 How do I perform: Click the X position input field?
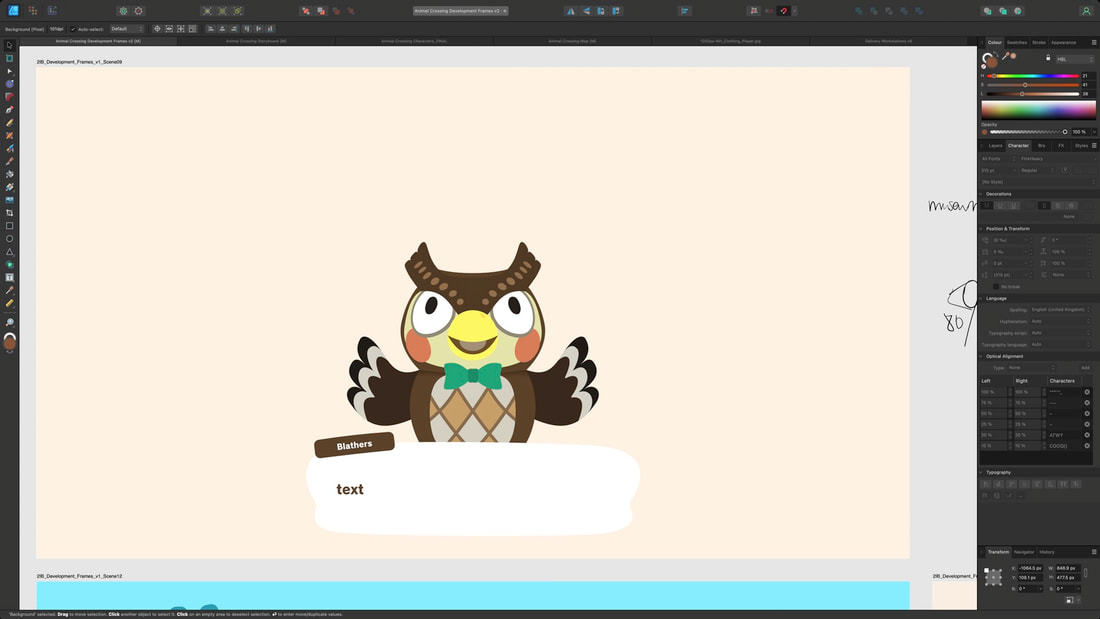pos(1030,568)
